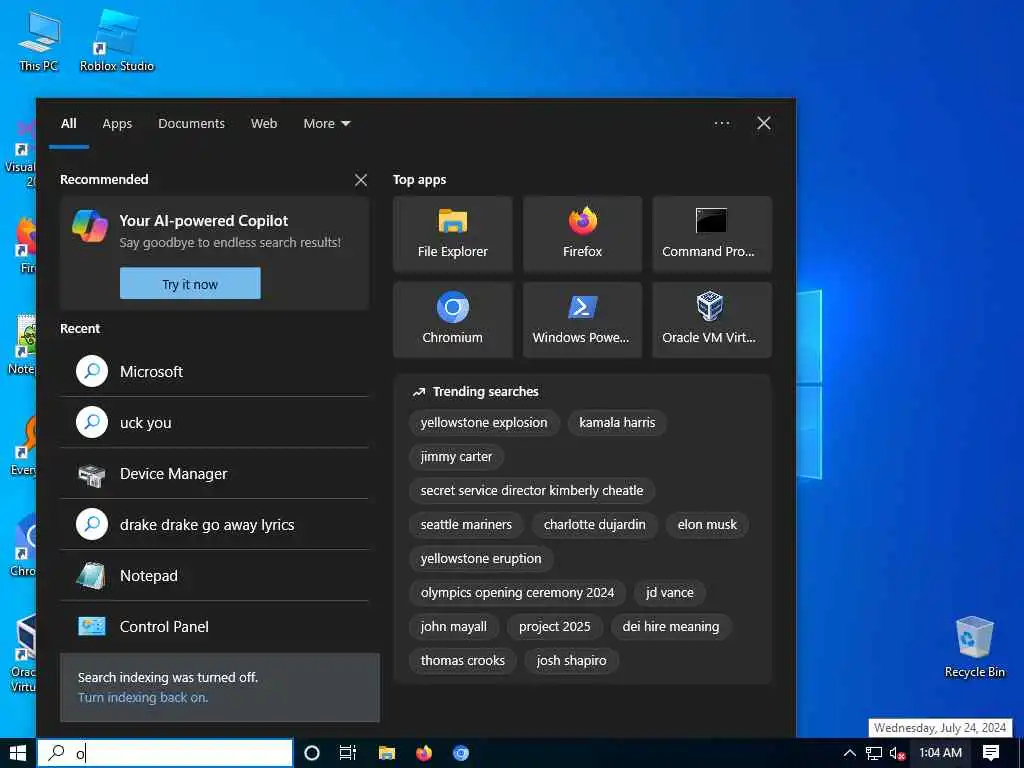Search trending 'elon musk'
The height and width of the screenshot is (768, 1024).
pos(707,524)
